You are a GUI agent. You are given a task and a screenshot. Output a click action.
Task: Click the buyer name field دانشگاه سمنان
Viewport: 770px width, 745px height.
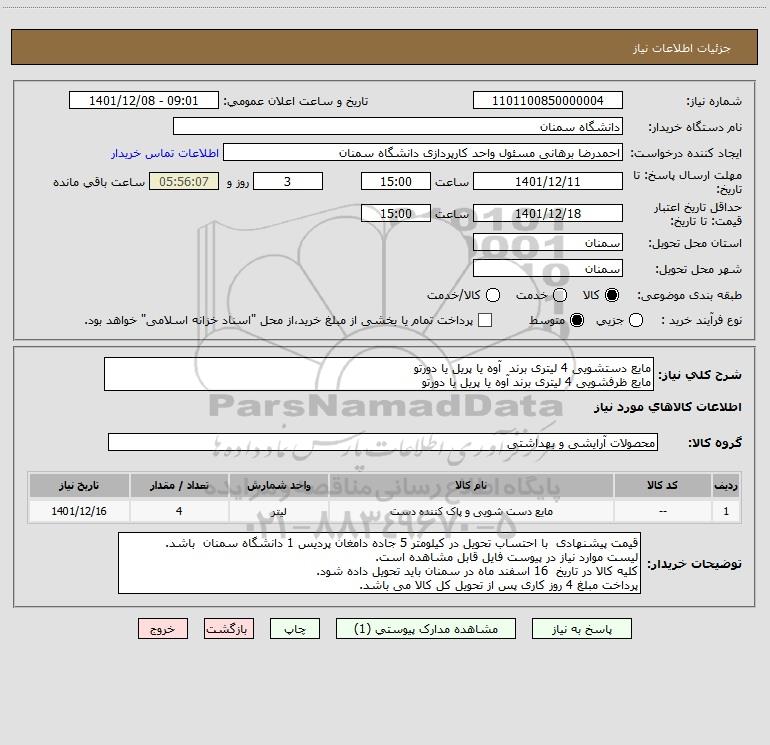pos(398,126)
